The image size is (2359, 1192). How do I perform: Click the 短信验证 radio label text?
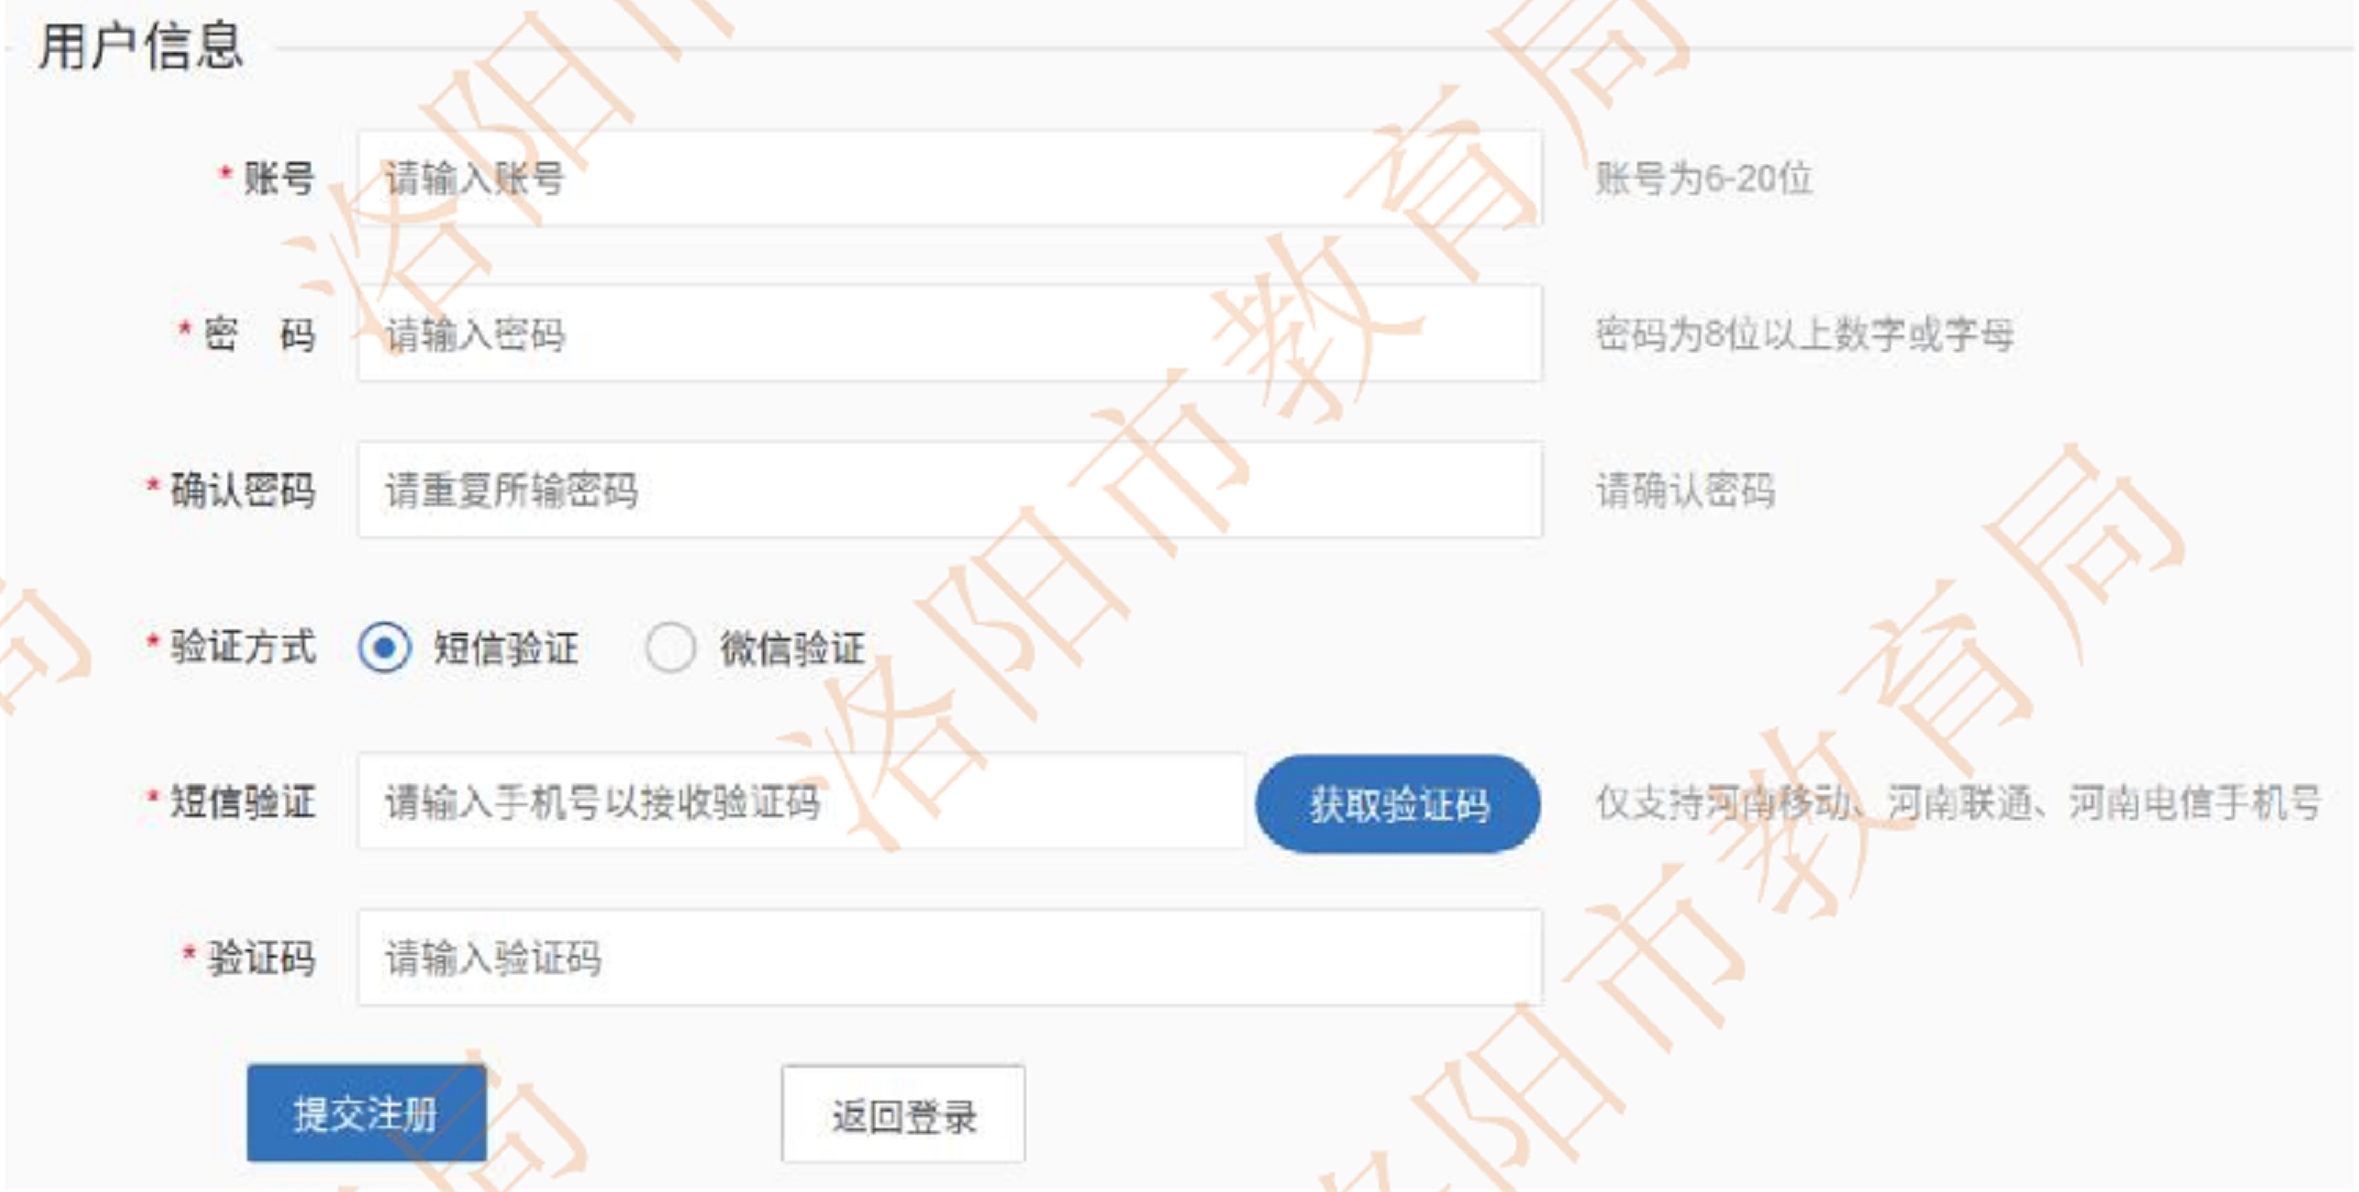point(506,648)
